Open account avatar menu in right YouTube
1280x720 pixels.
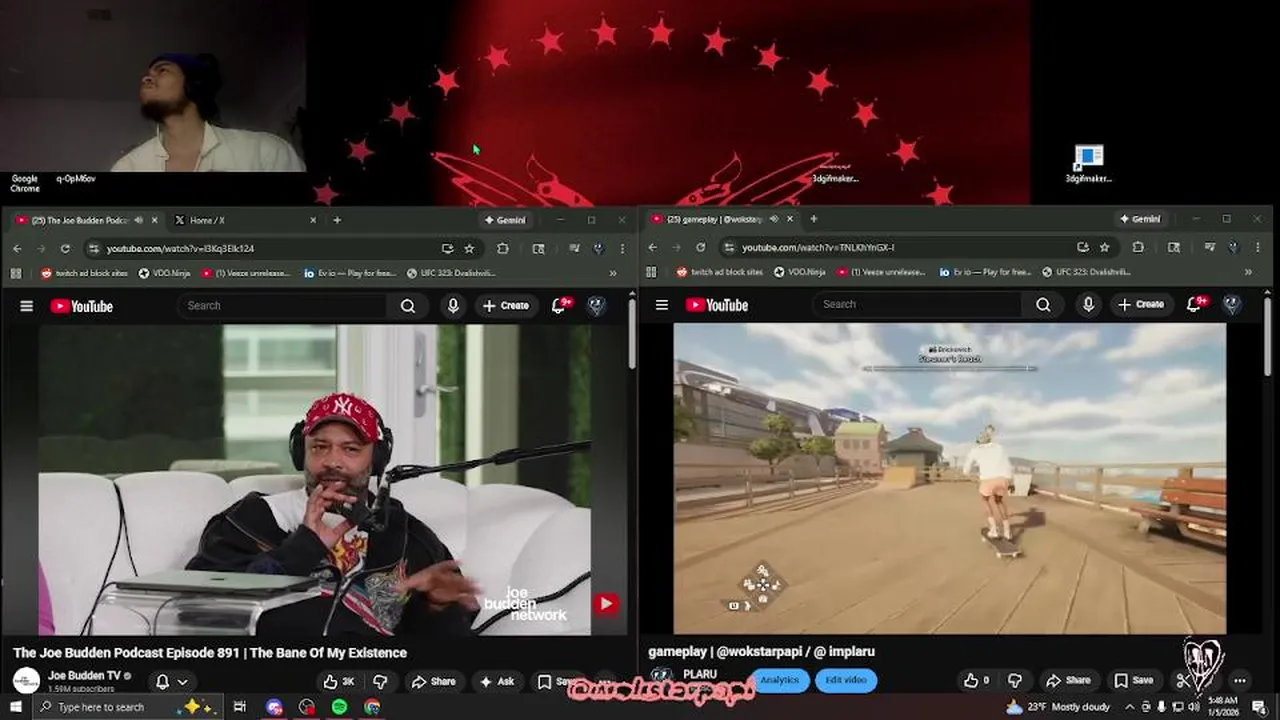(1232, 304)
